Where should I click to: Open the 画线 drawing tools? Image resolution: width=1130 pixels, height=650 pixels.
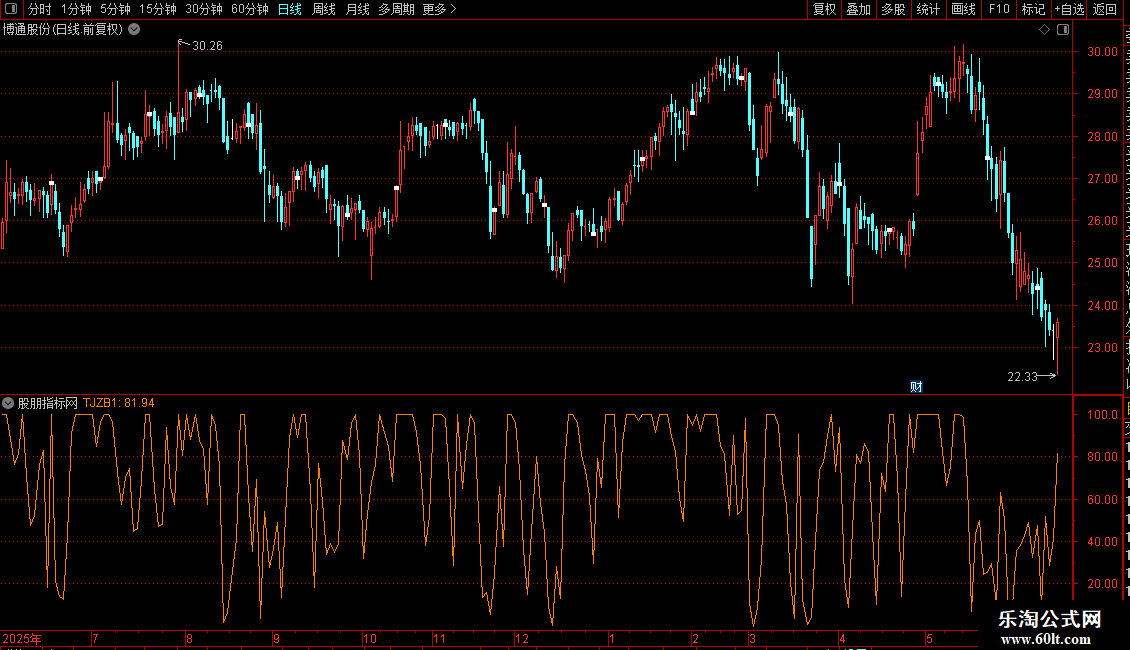click(964, 9)
